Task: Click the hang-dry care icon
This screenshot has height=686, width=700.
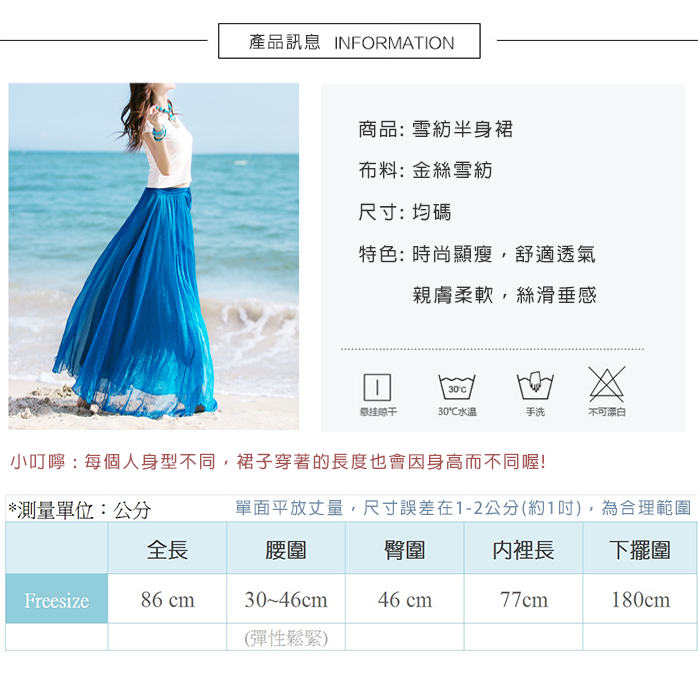Action: pyautogui.click(x=377, y=387)
